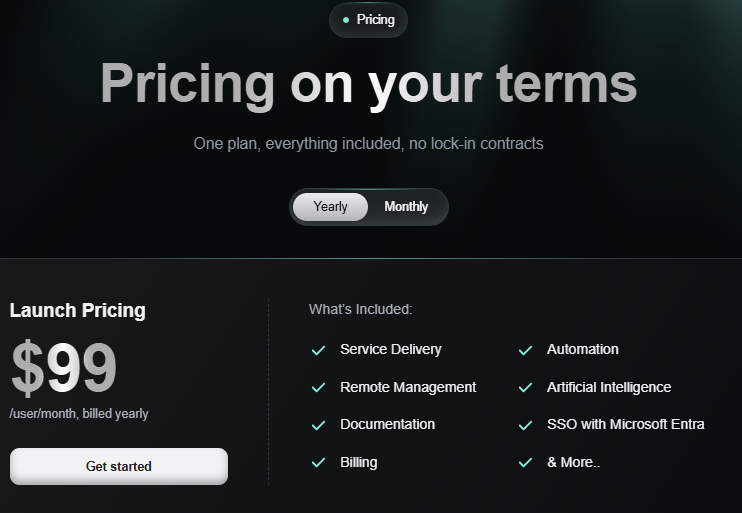This screenshot has height=513, width=742.
Task: Switch billing toggle to Monthly
Action: click(406, 207)
